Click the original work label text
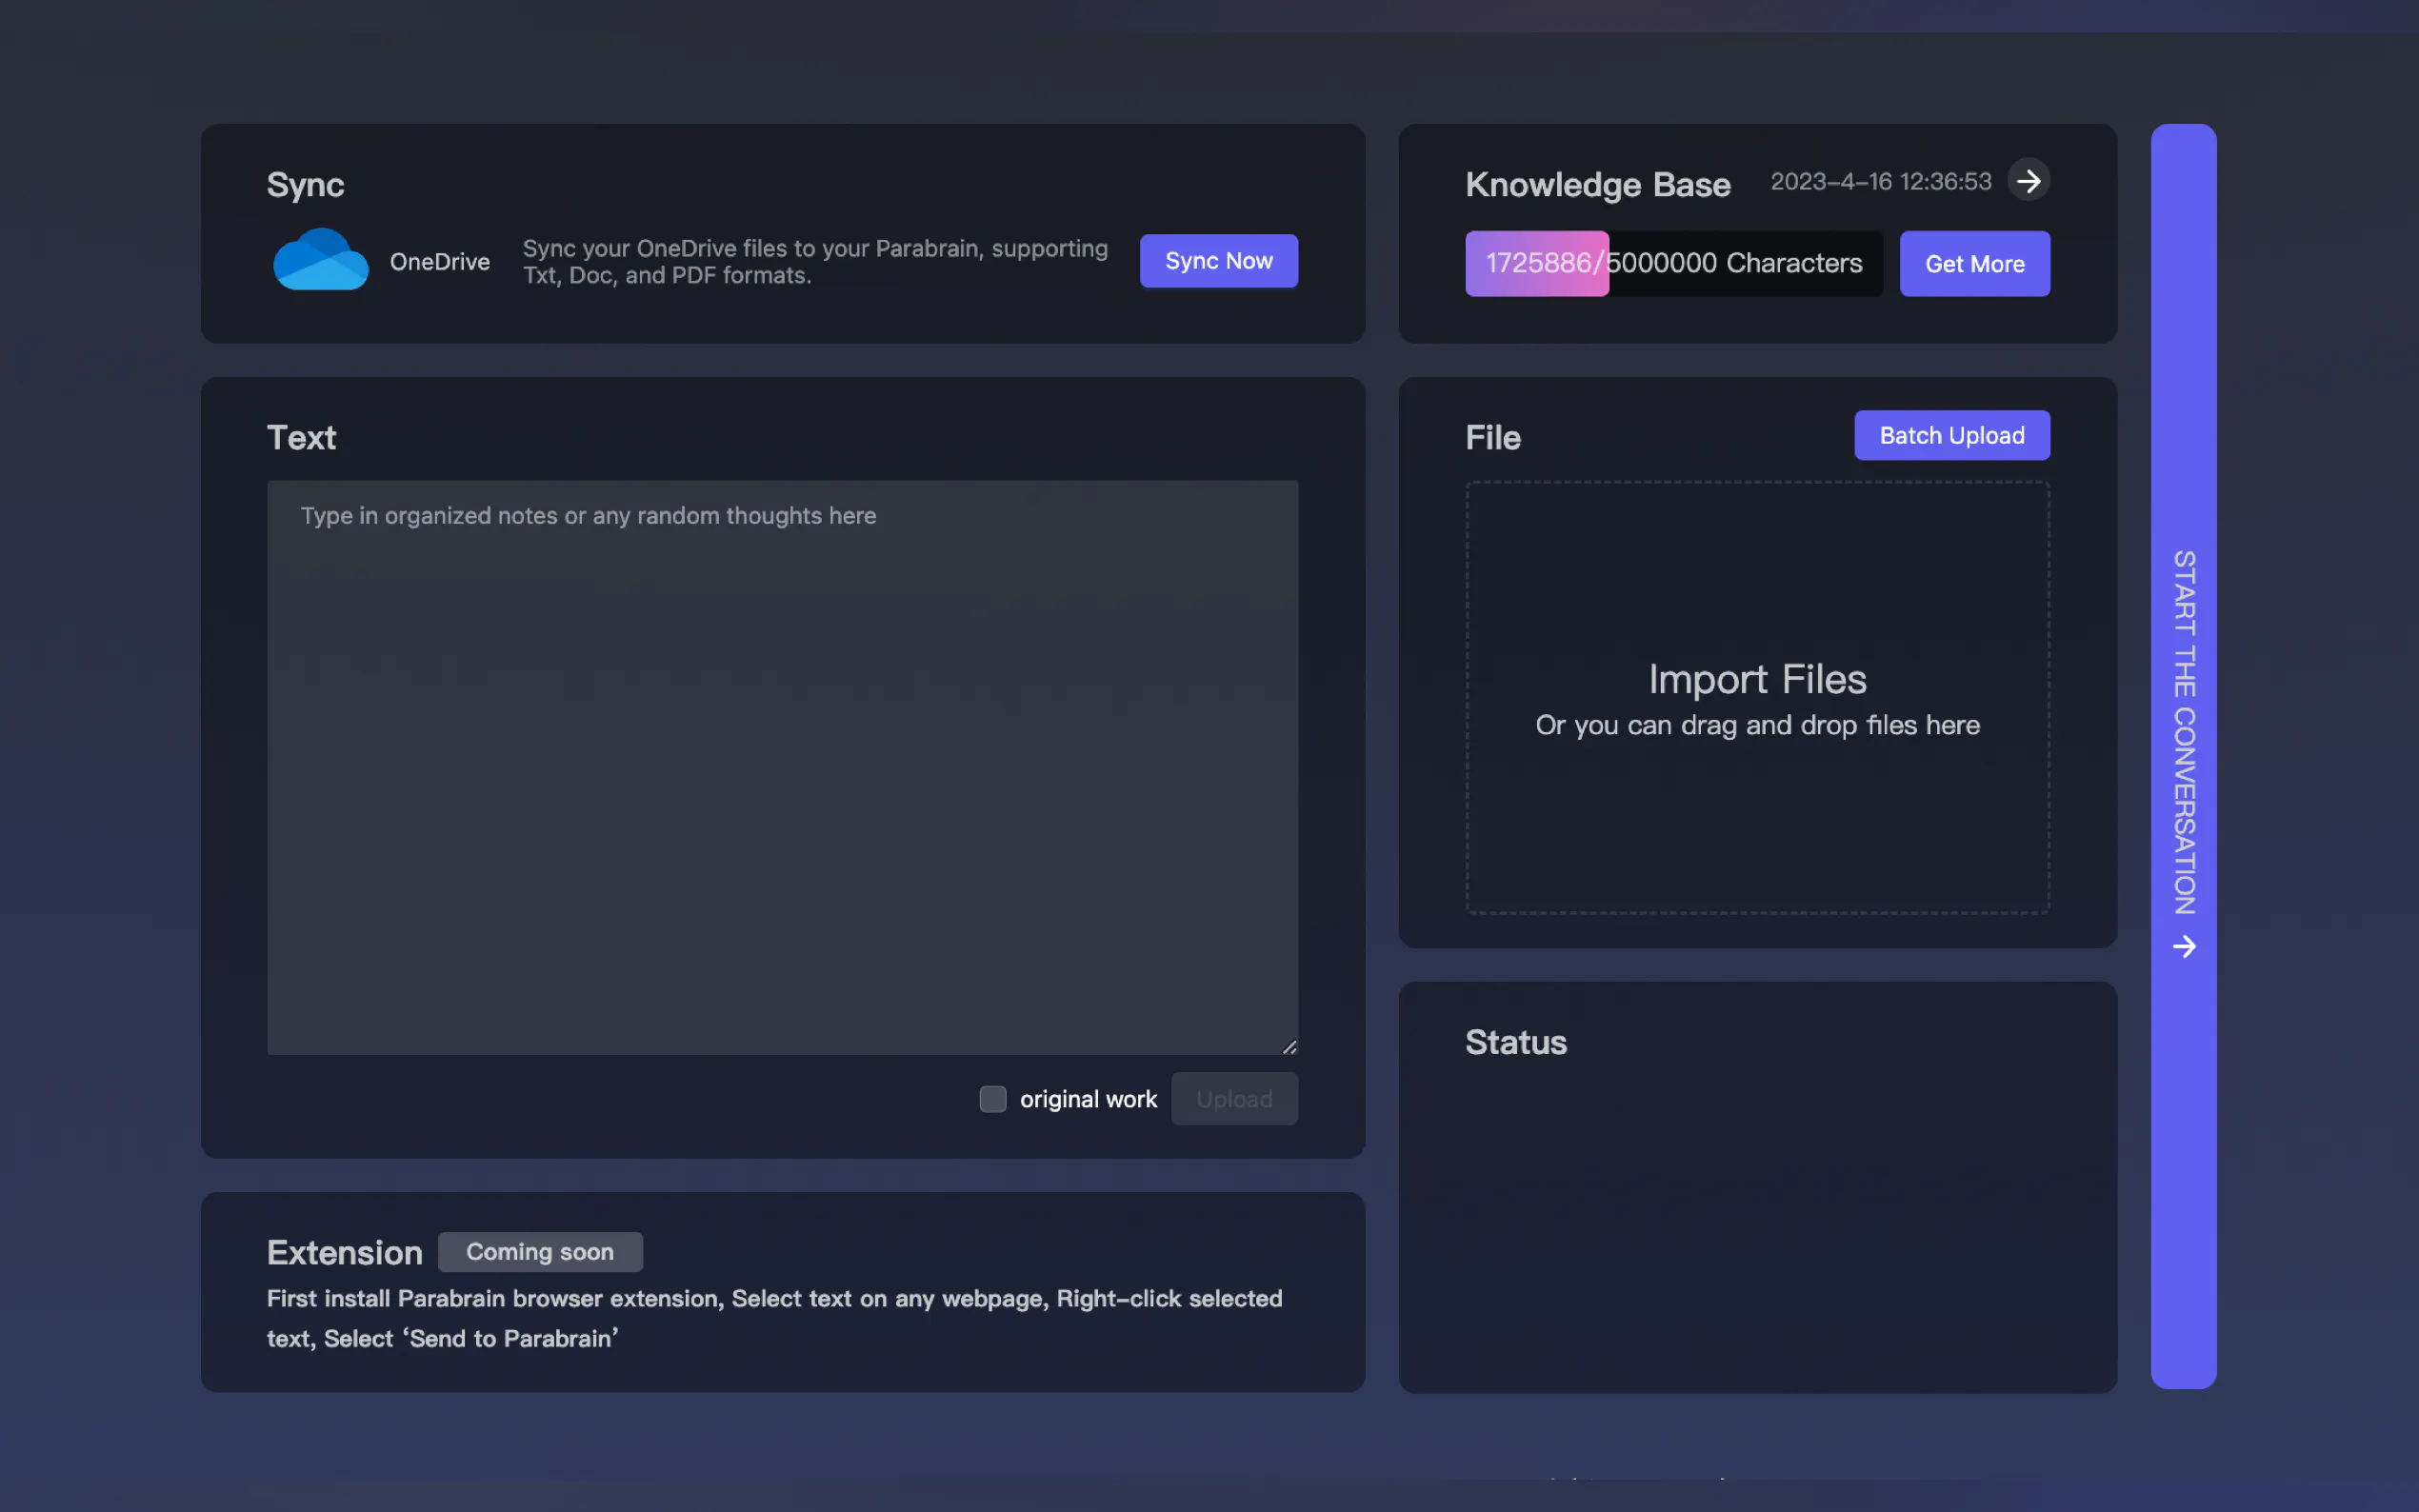Screen dimensions: 2419x1512 (1088, 1099)
